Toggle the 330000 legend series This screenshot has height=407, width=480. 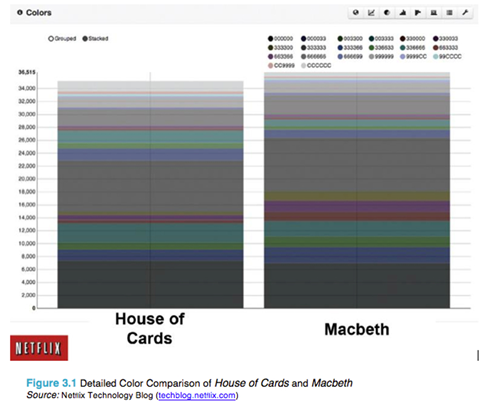click(413, 39)
